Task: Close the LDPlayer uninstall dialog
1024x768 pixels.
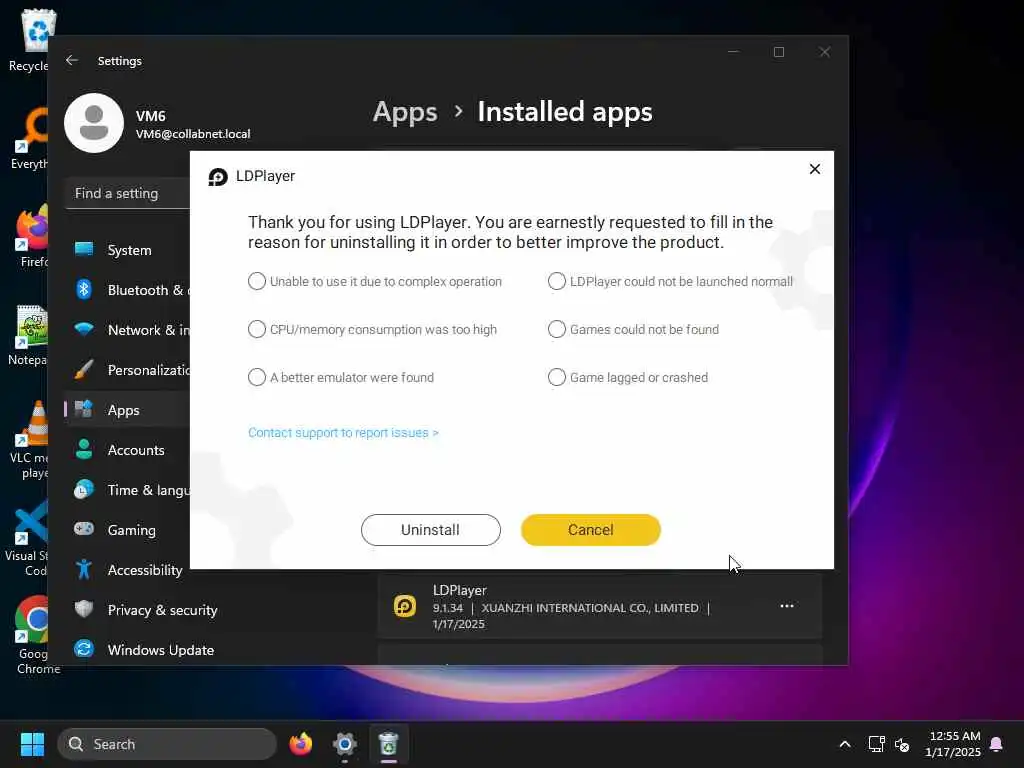Action: 814,169
